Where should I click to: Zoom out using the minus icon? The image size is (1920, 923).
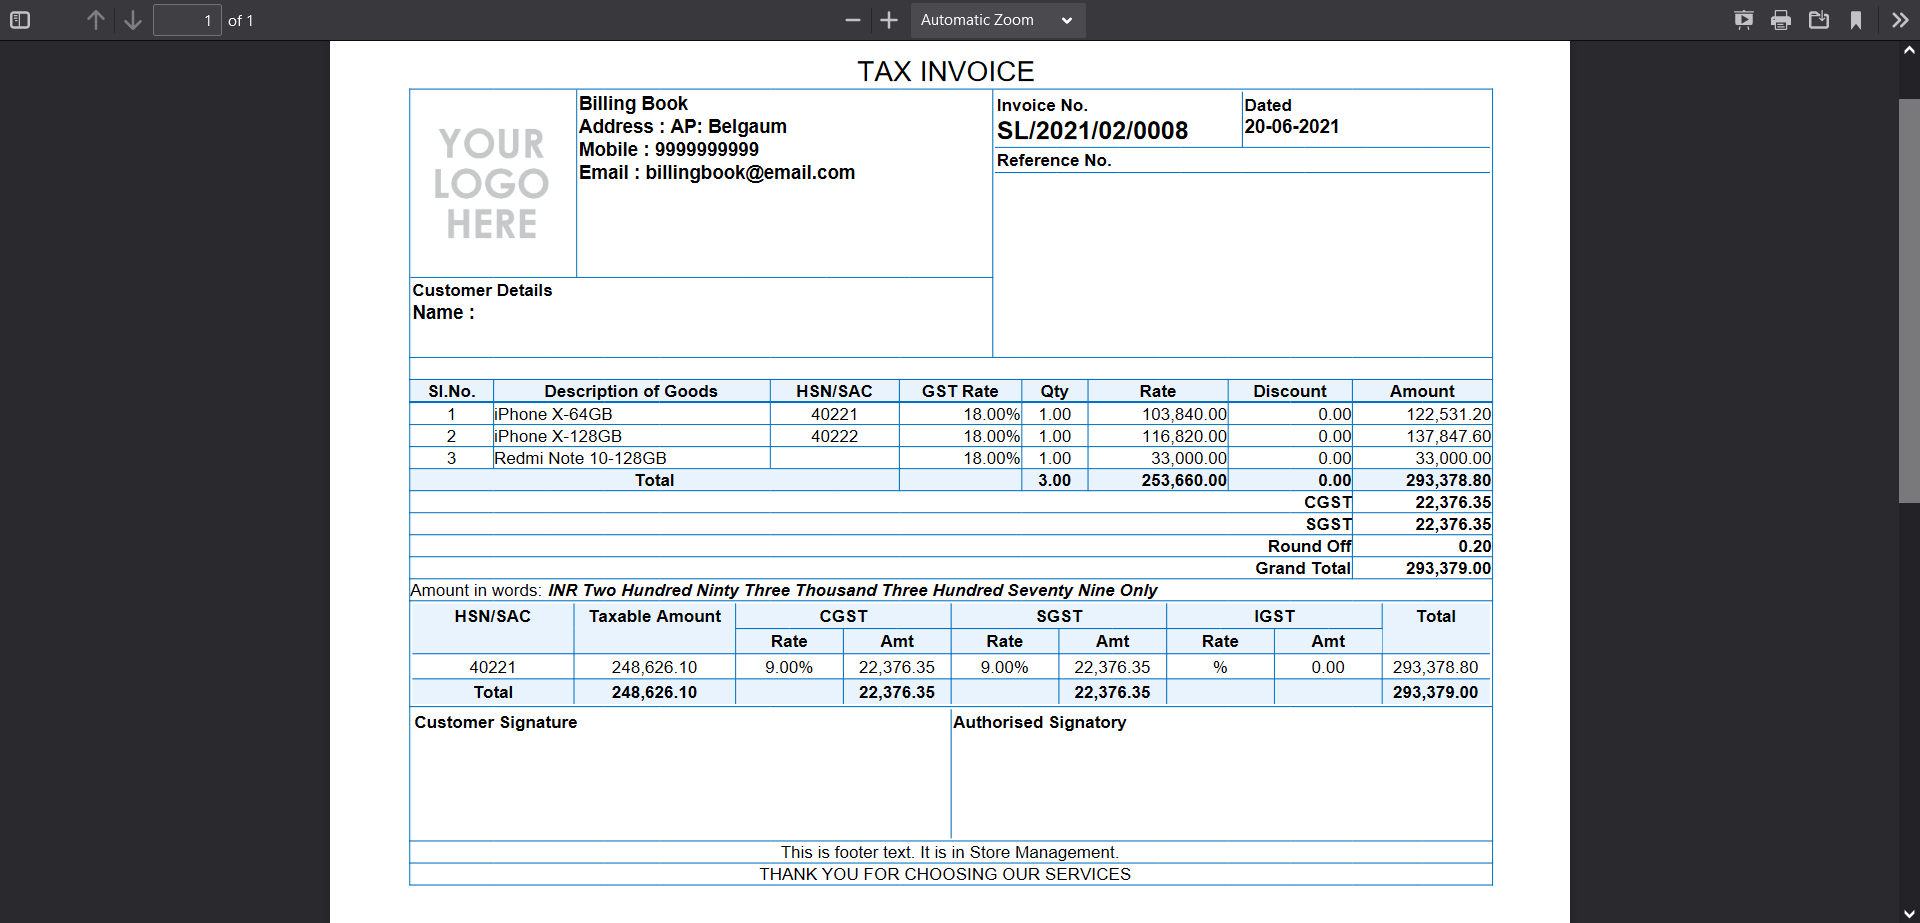[852, 20]
